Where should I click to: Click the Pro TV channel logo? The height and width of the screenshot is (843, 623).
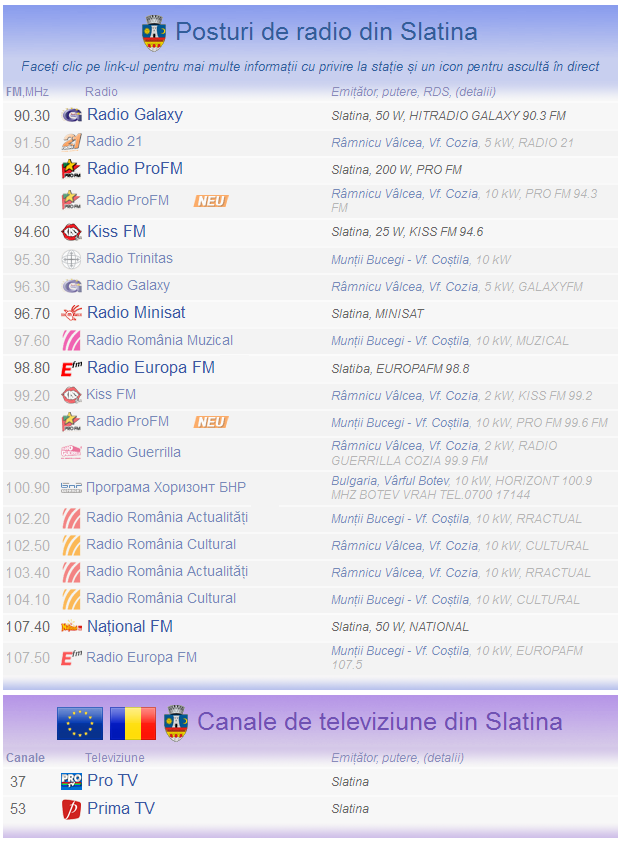71,781
